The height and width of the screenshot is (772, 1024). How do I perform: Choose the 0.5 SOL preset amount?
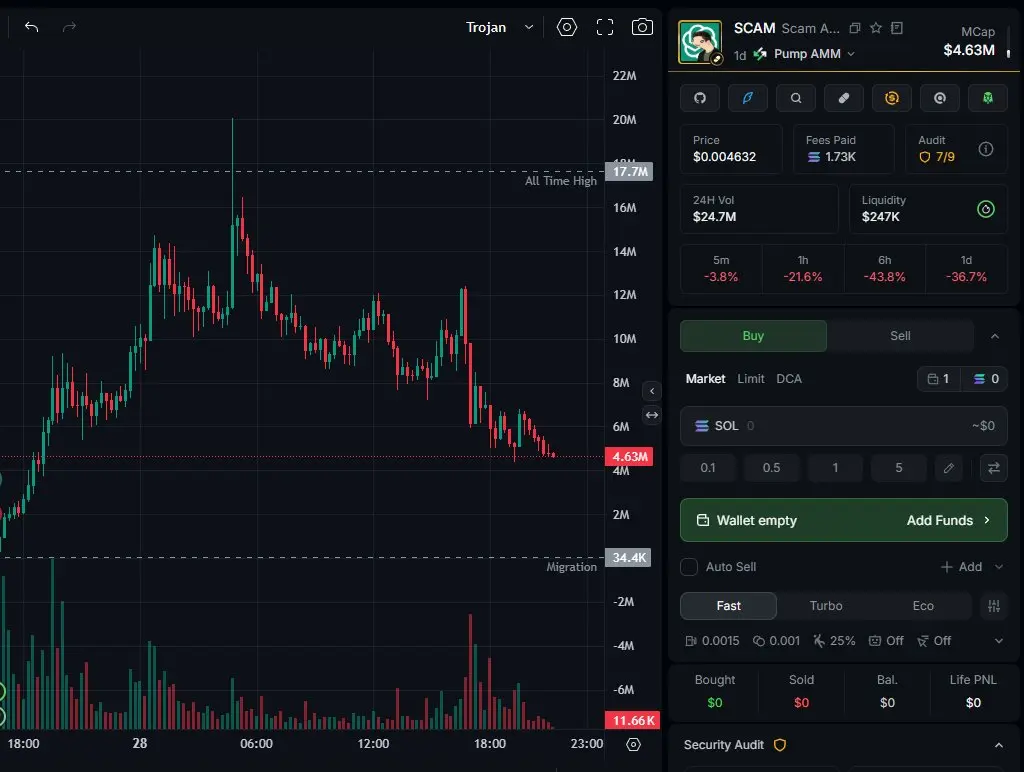click(x=771, y=468)
